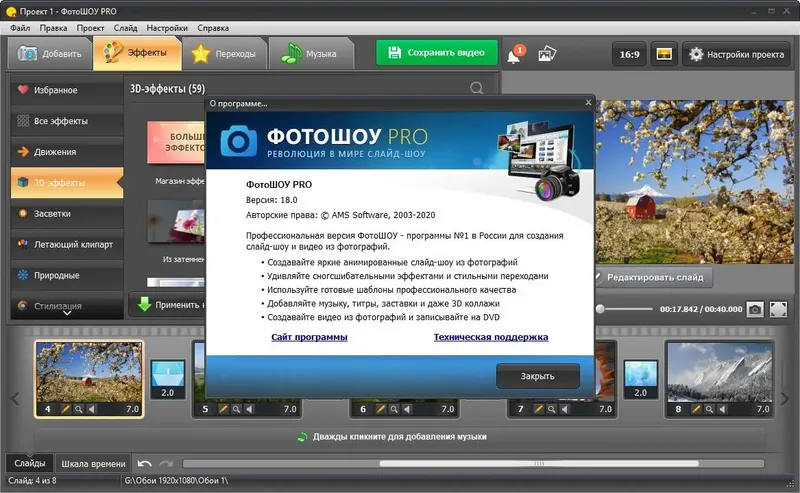Switch to the Музыка tab
Viewport: 800px width, 493px height.
[x=310, y=54]
